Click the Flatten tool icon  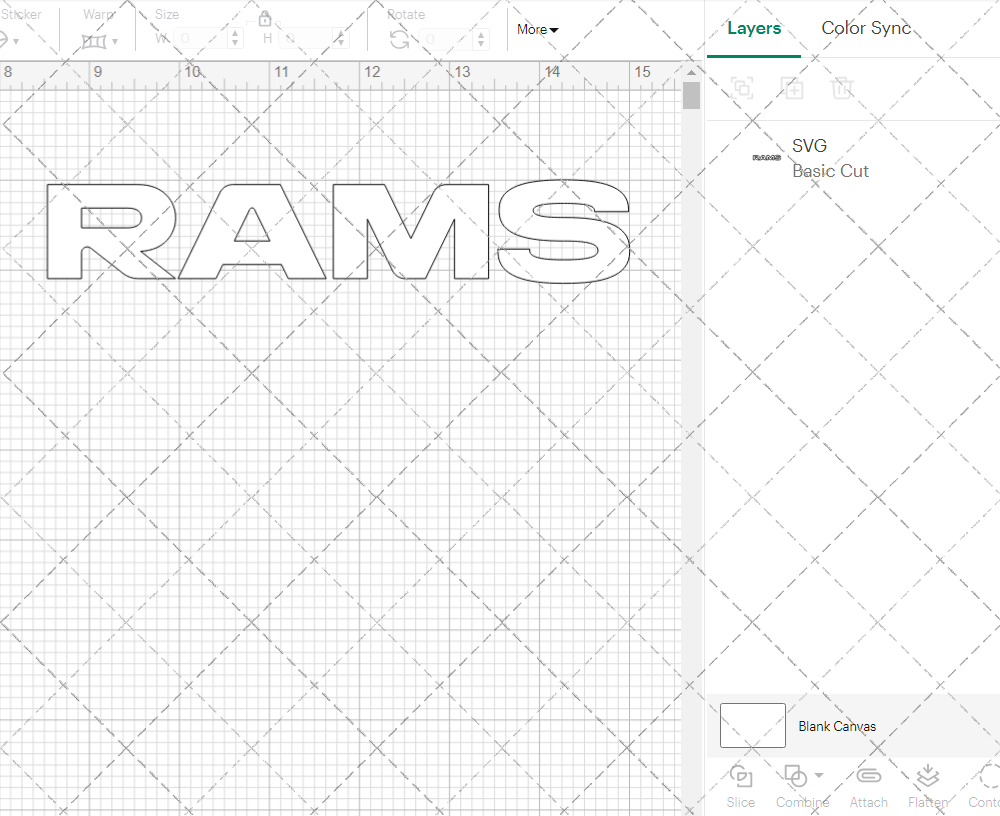tap(928, 776)
